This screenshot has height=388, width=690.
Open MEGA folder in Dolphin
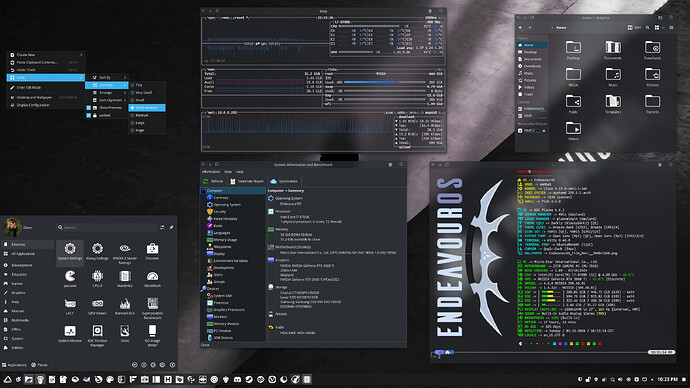(573, 77)
